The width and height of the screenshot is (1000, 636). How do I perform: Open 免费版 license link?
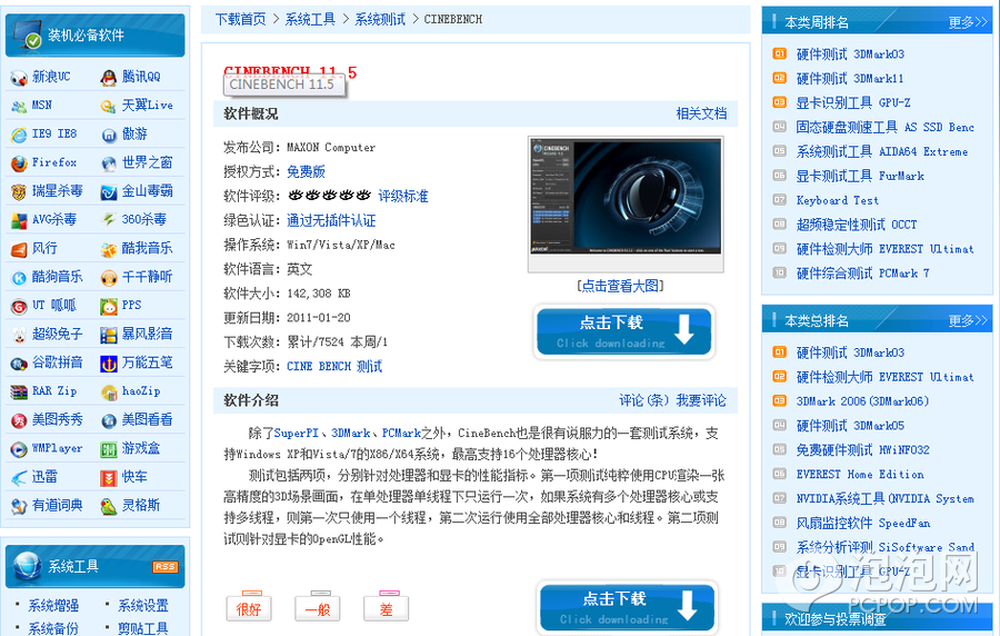coord(306,172)
